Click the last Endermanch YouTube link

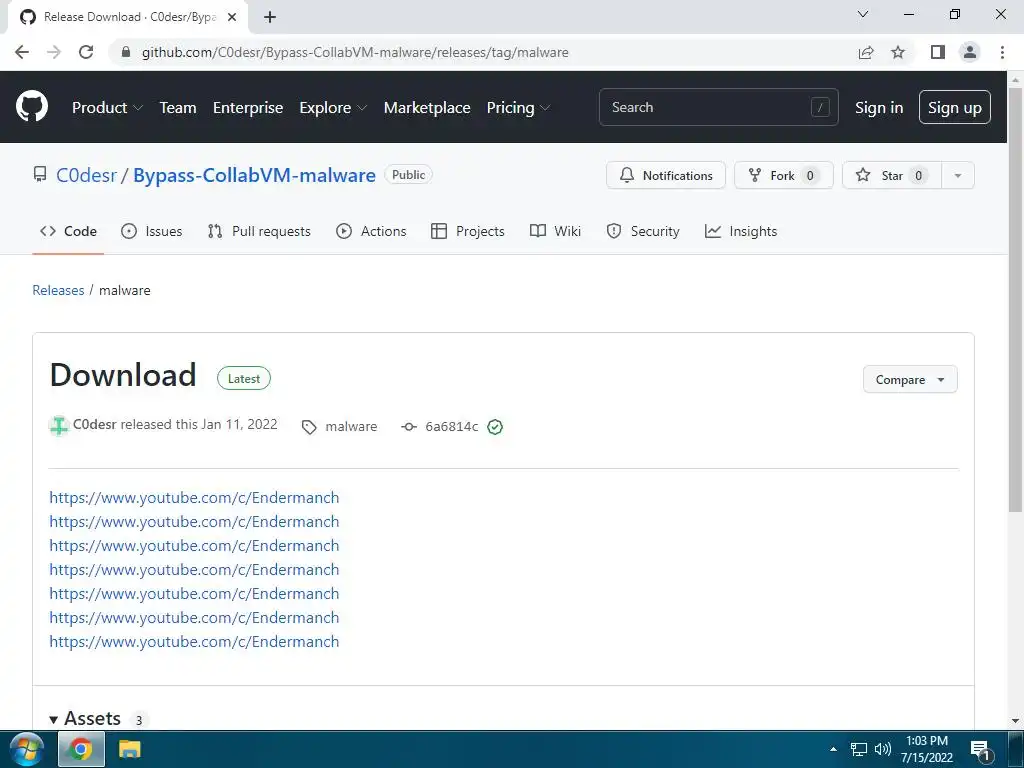pyautogui.click(x=194, y=641)
